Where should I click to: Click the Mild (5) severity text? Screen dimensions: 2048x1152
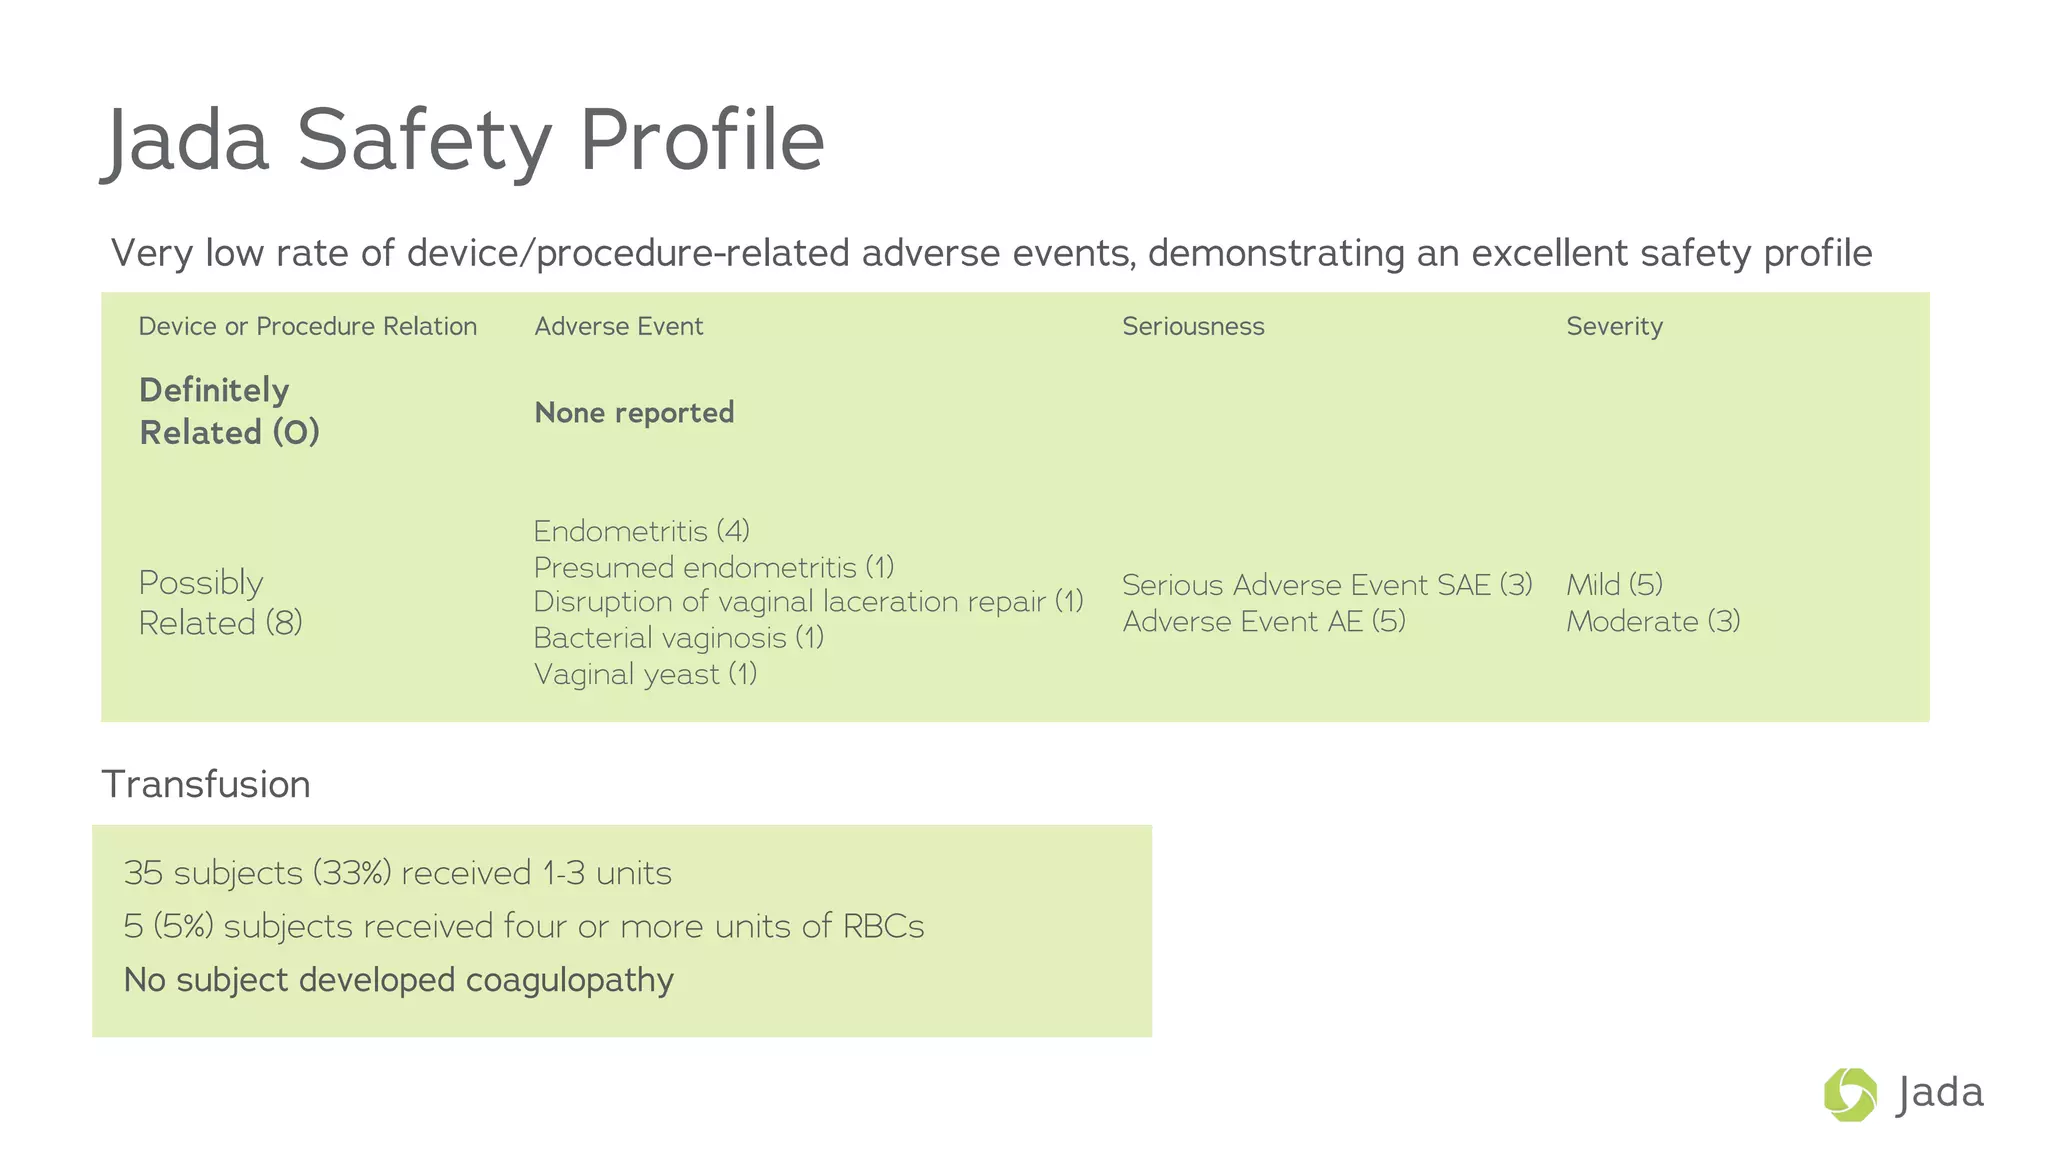[1614, 584]
